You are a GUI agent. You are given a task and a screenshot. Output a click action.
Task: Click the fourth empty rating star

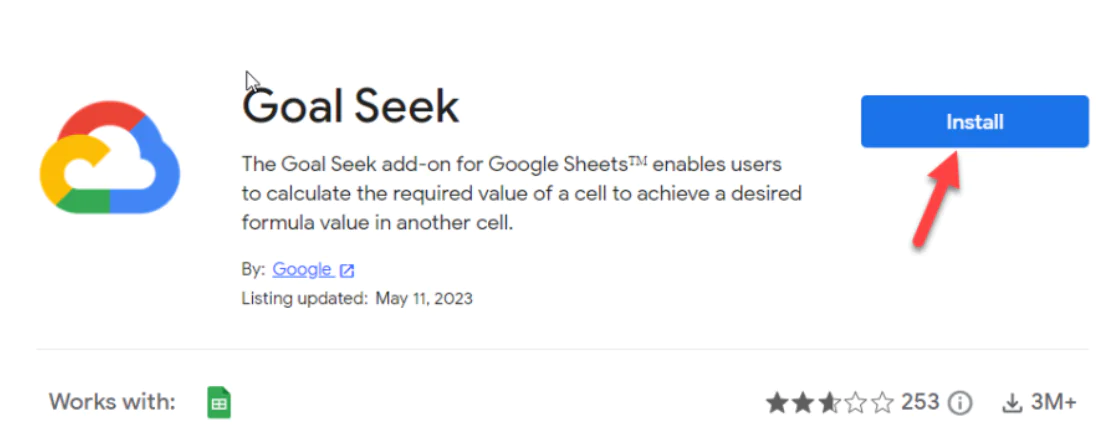(854, 403)
